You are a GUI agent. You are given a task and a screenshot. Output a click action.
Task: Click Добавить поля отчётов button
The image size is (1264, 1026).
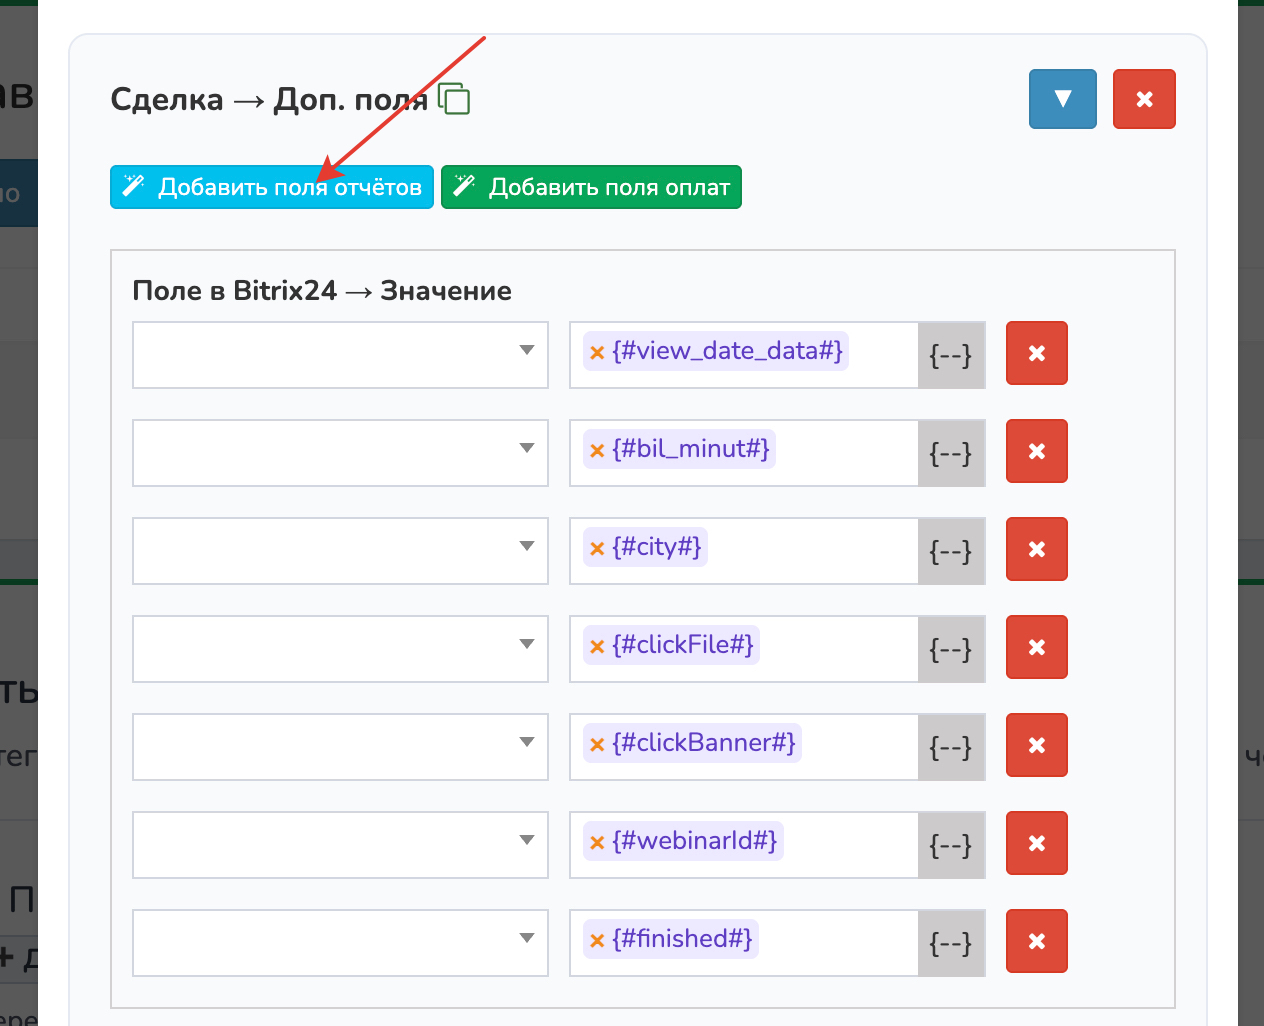(x=272, y=187)
